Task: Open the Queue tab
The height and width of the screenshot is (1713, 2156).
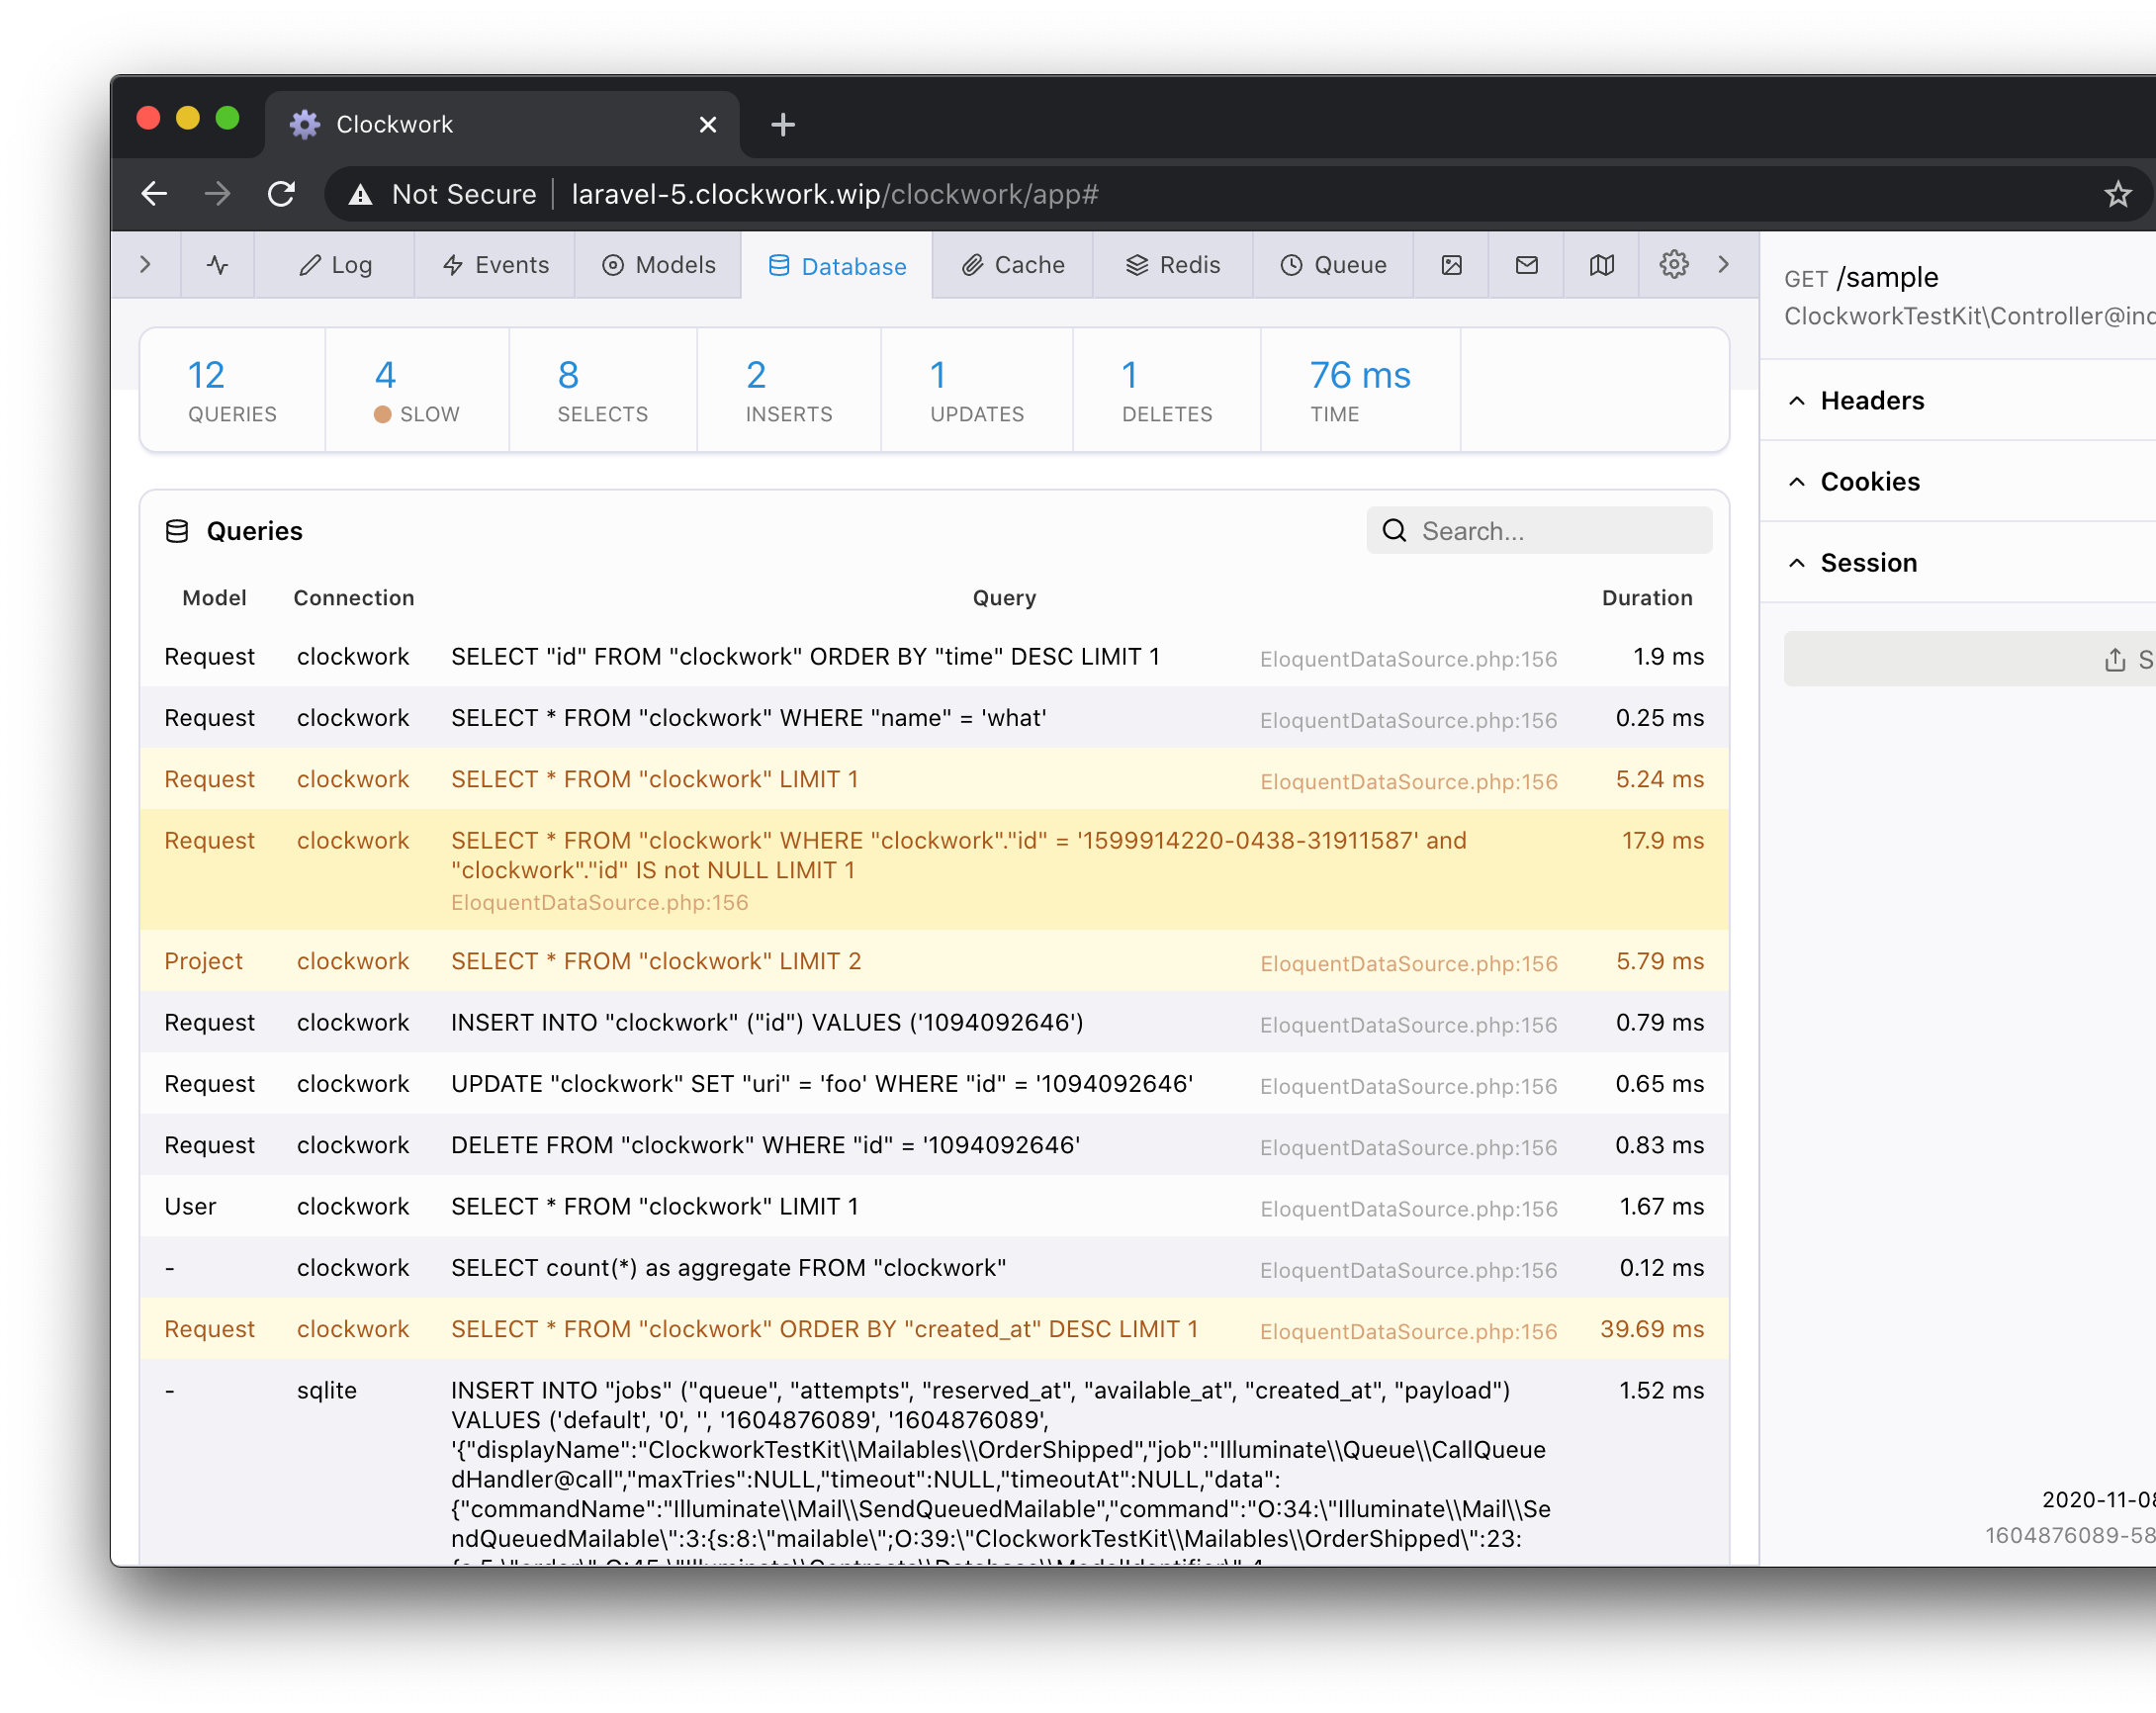Action: 1333,265
